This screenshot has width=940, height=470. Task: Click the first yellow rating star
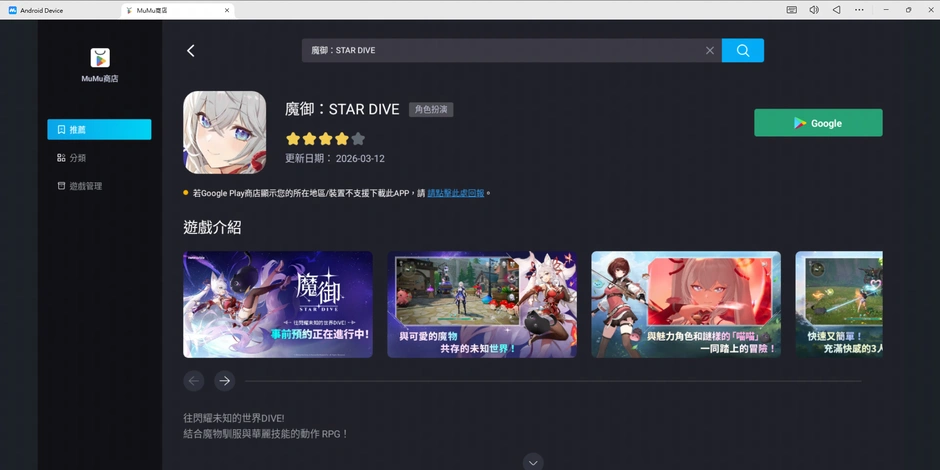(x=293, y=139)
